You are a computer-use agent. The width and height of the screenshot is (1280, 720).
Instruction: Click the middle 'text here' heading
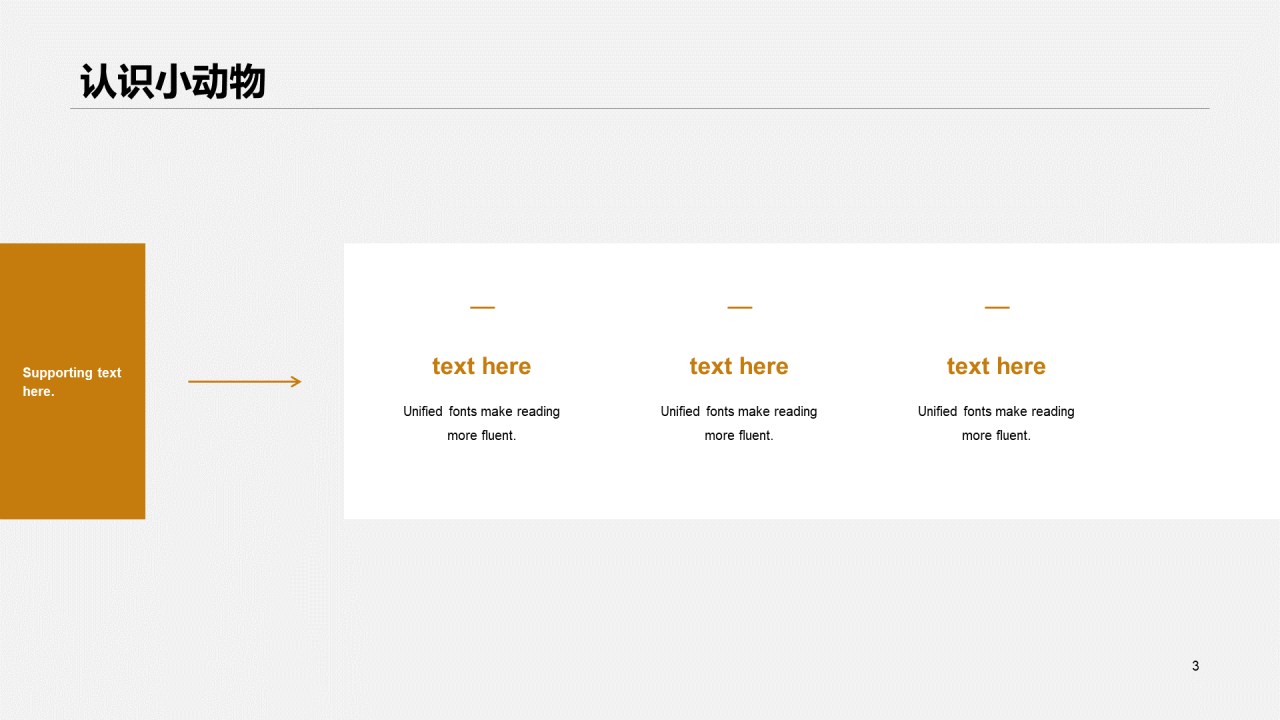click(739, 366)
